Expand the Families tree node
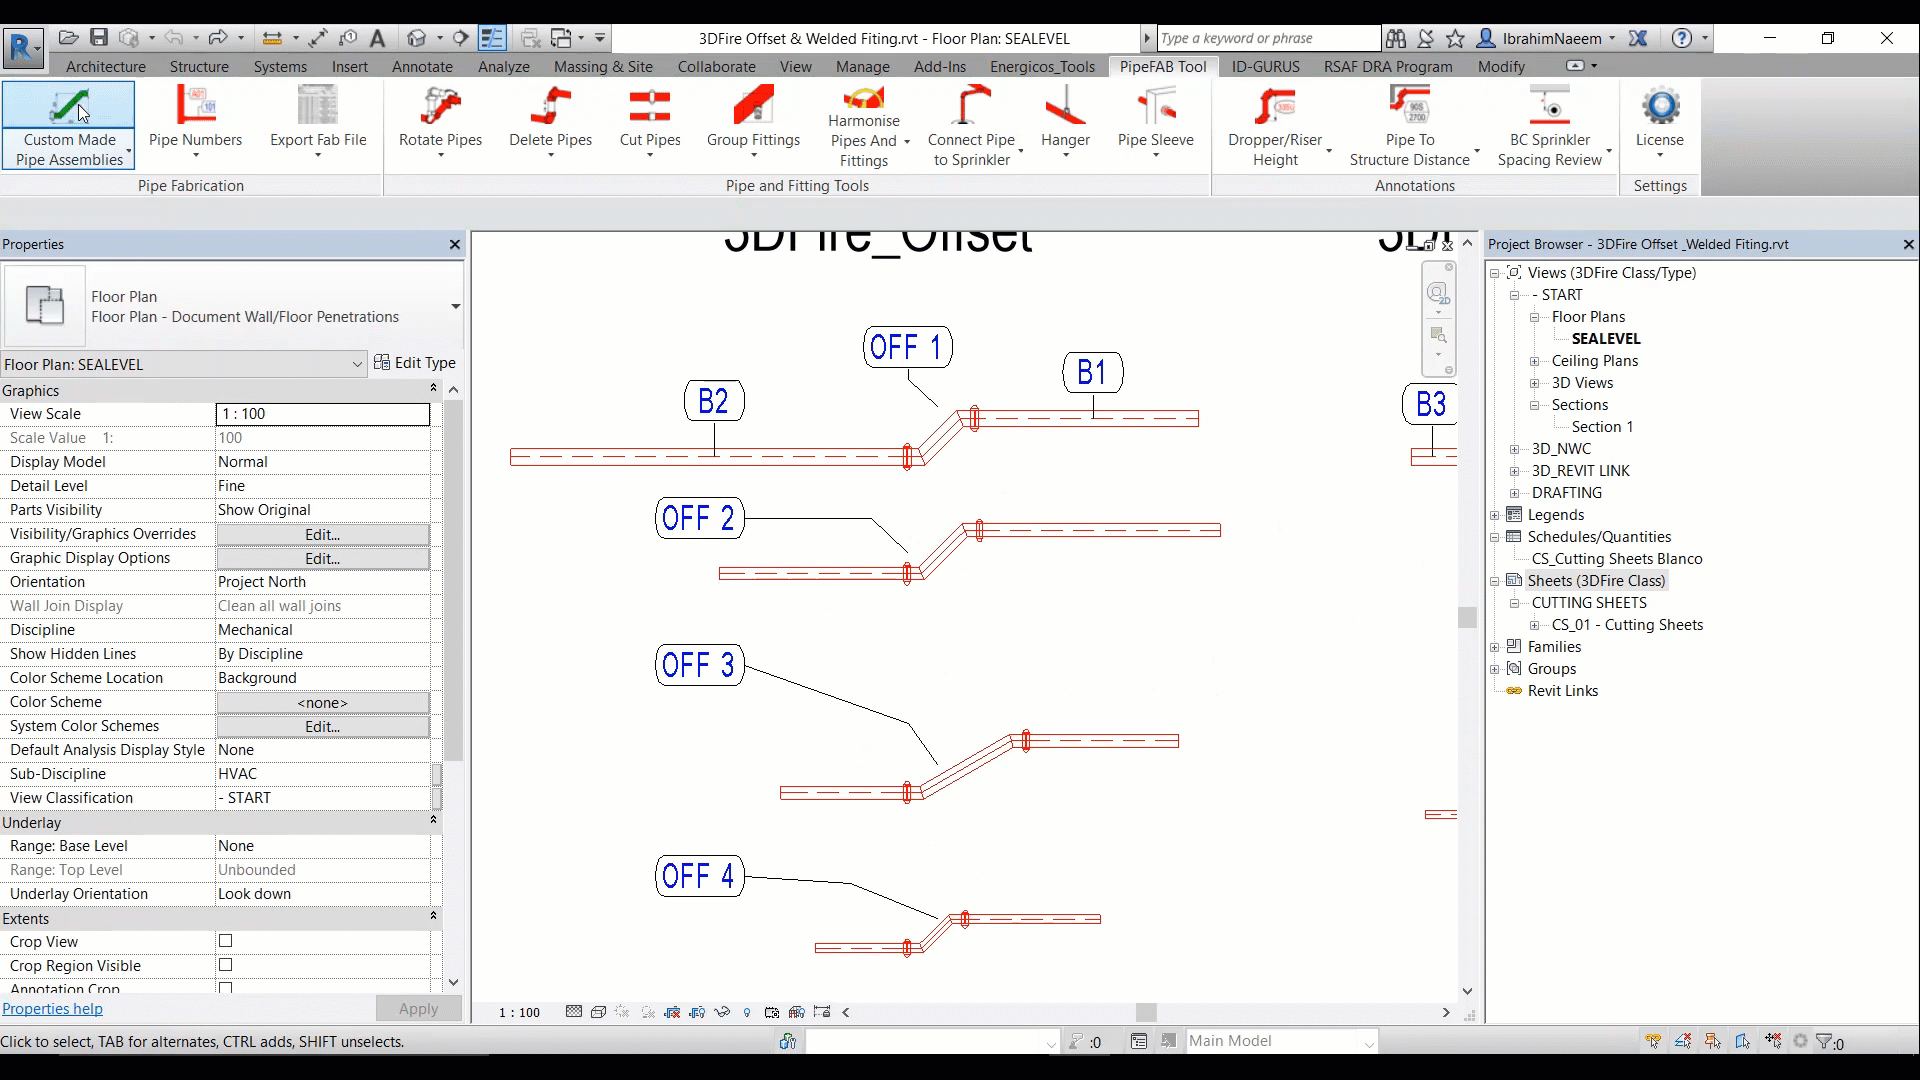This screenshot has width=1920, height=1080. (1495, 646)
